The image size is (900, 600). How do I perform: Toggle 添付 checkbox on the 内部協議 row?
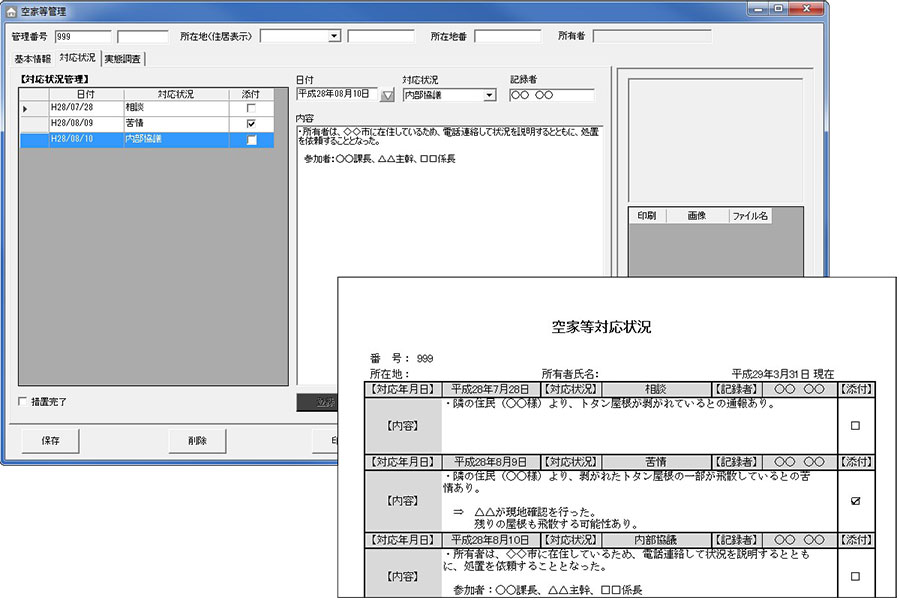(251, 140)
